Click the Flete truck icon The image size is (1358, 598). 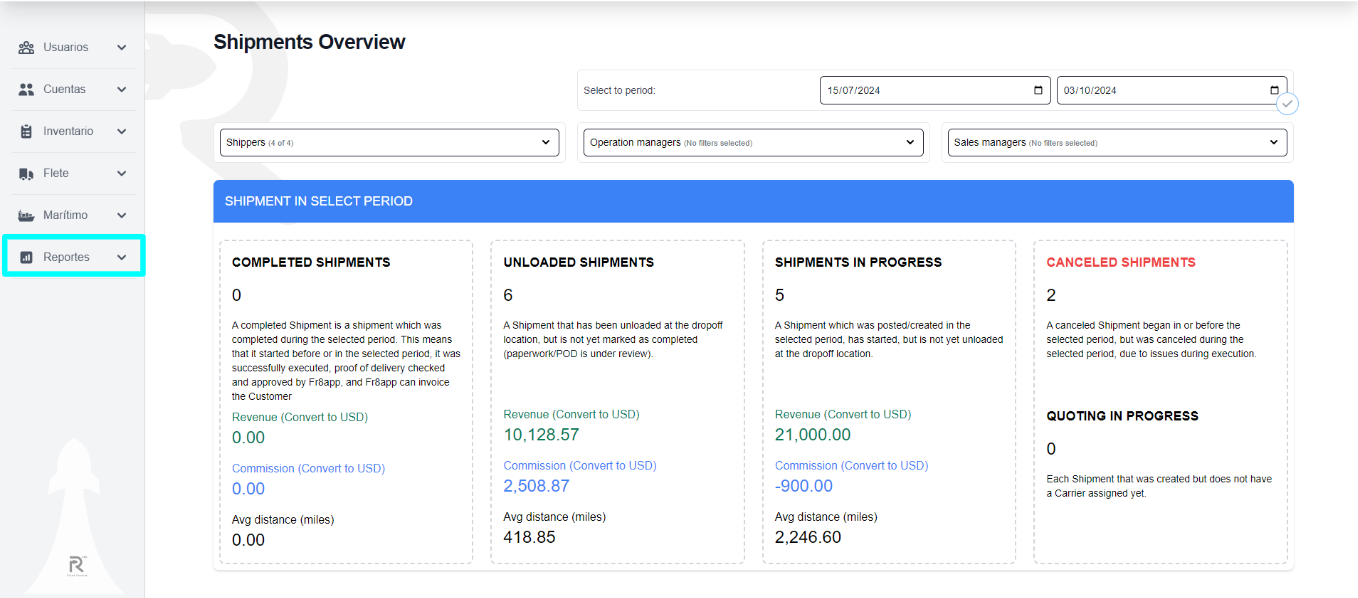click(24, 172)
